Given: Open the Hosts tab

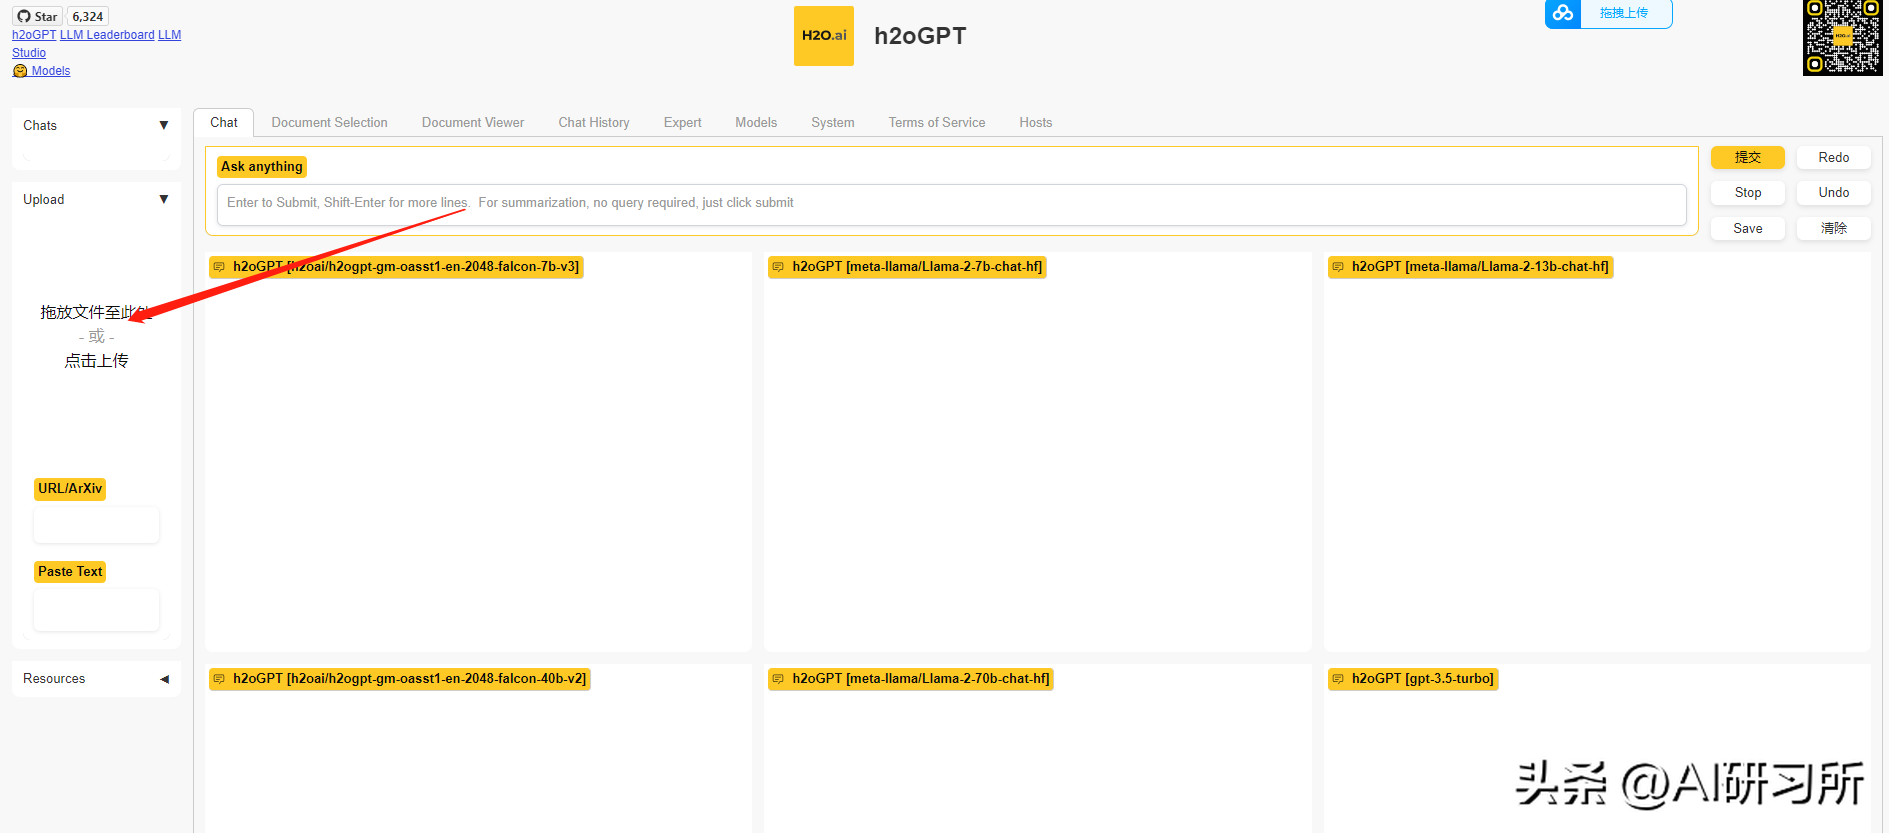Looking at the screenshot, I should [x=1036, y=122].
